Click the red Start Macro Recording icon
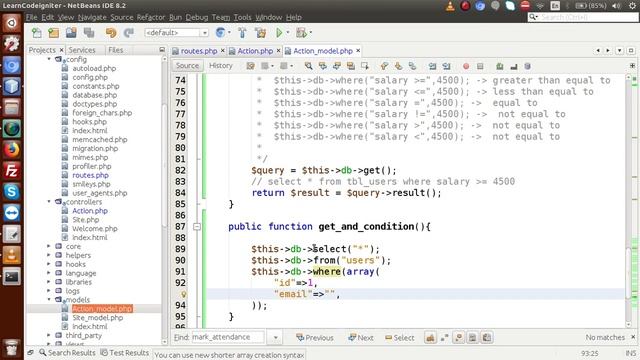 click(466, 66)
